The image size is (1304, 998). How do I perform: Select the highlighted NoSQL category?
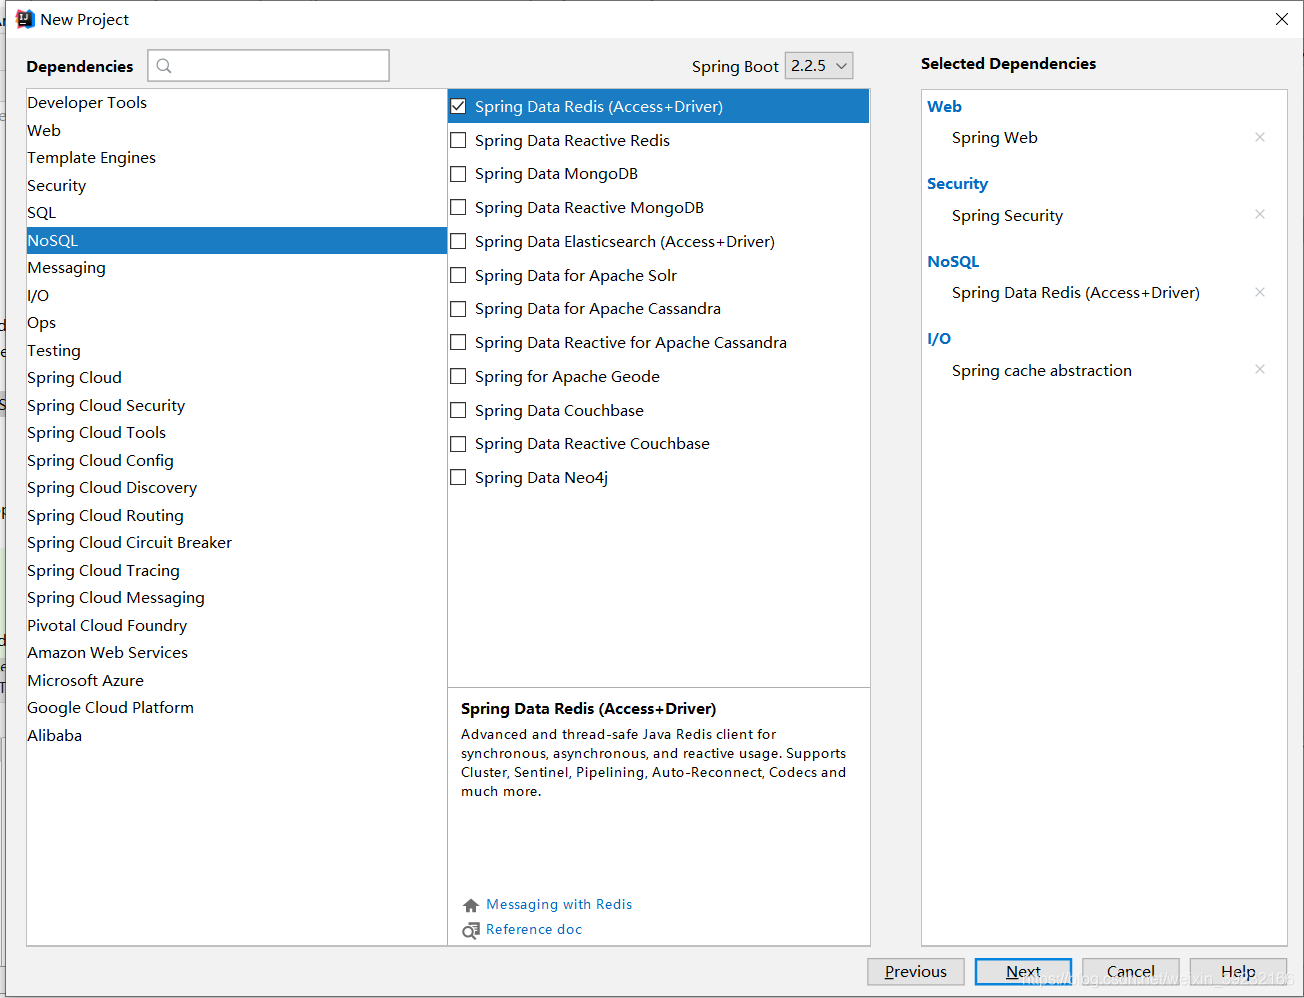[x=236, y=240]
